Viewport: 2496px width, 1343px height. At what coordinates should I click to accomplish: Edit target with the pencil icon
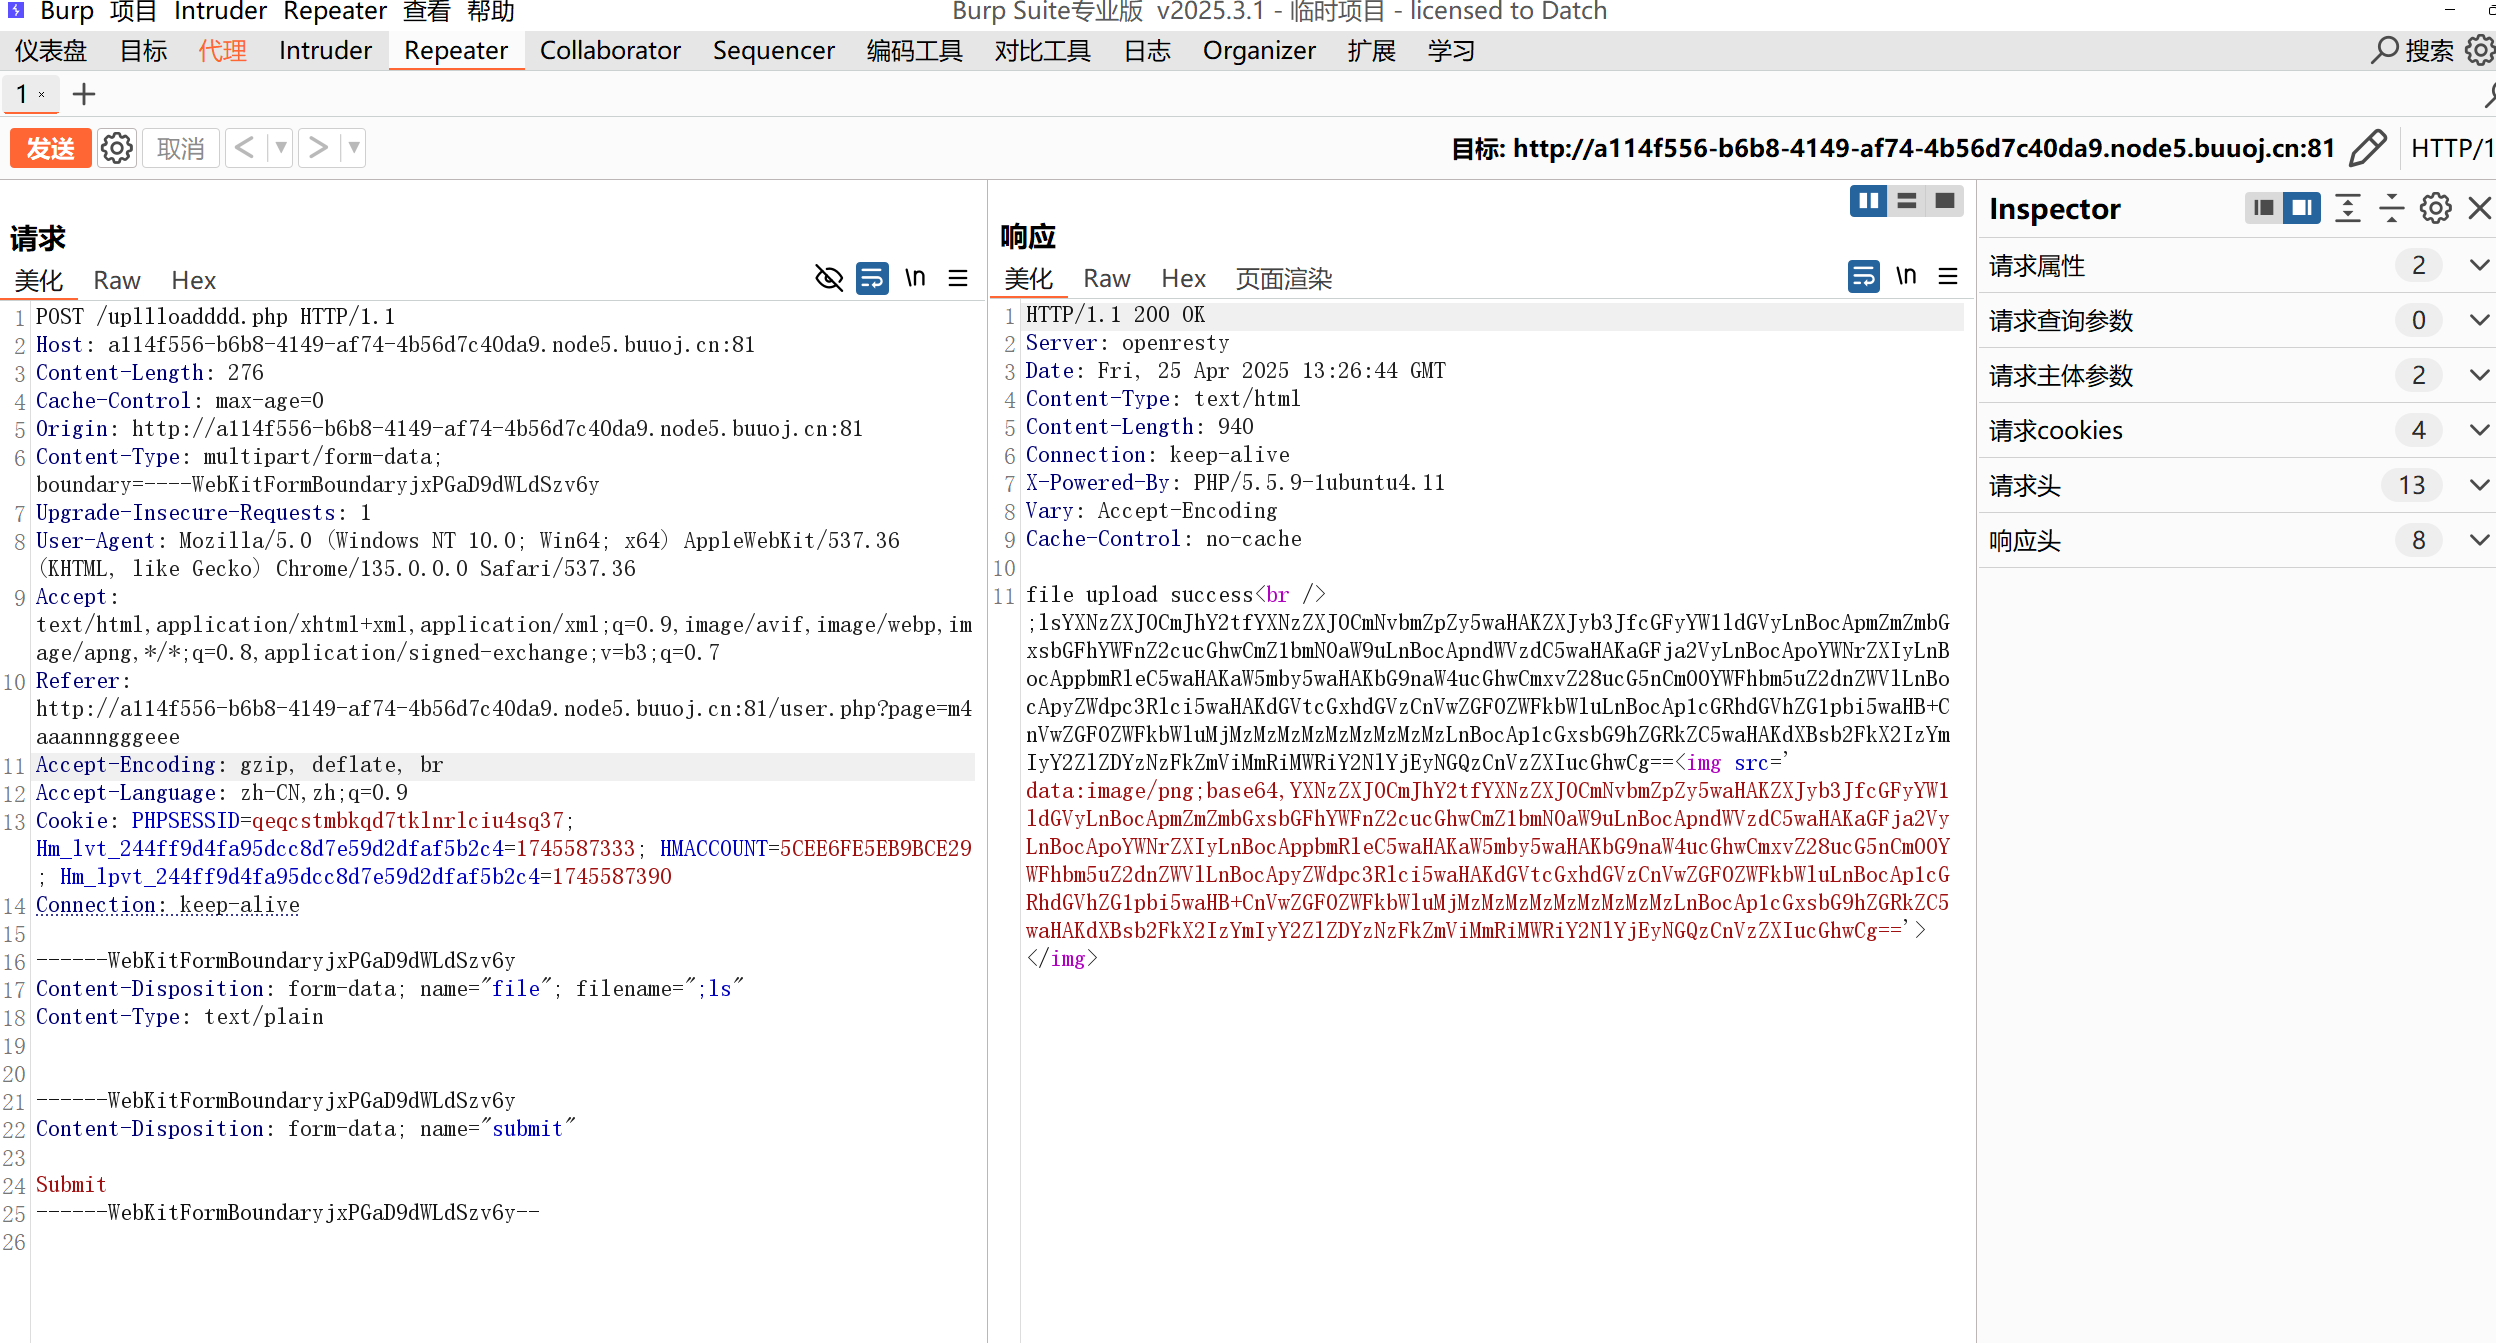2367,148
